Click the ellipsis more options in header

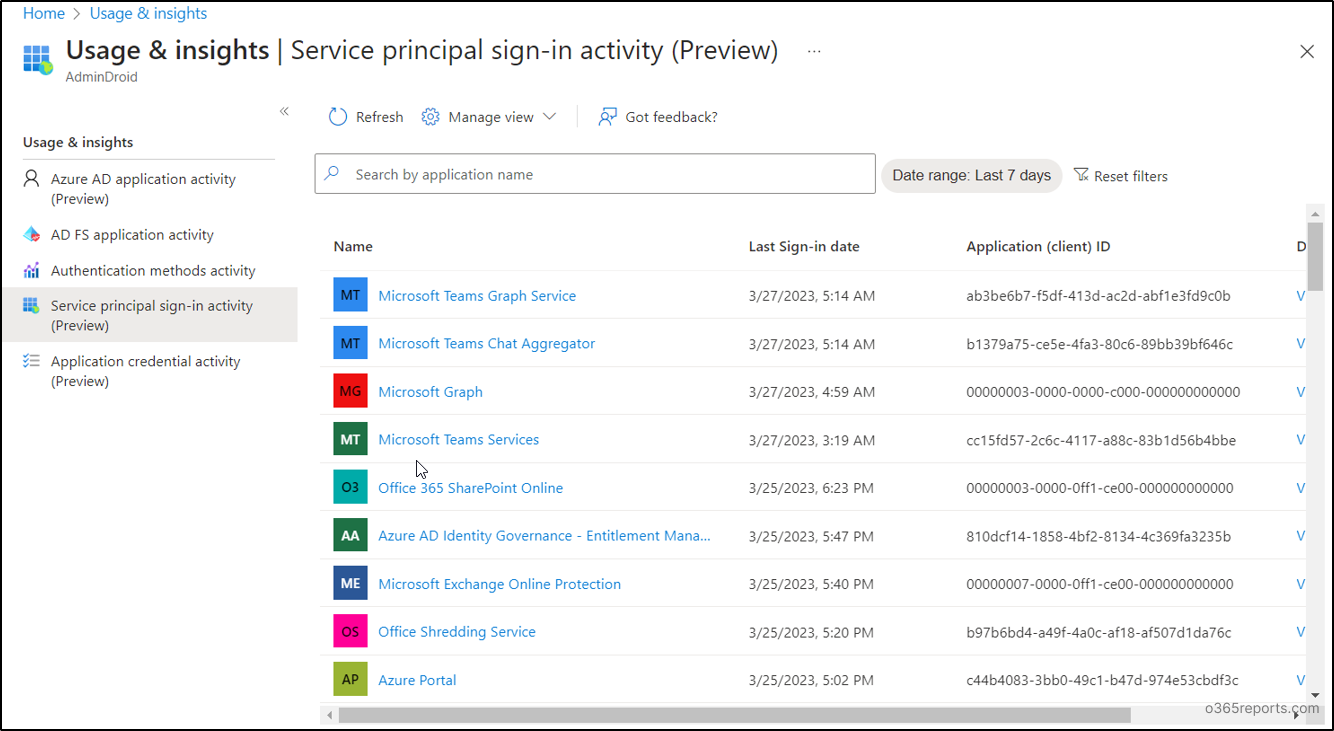click(814, 51)
